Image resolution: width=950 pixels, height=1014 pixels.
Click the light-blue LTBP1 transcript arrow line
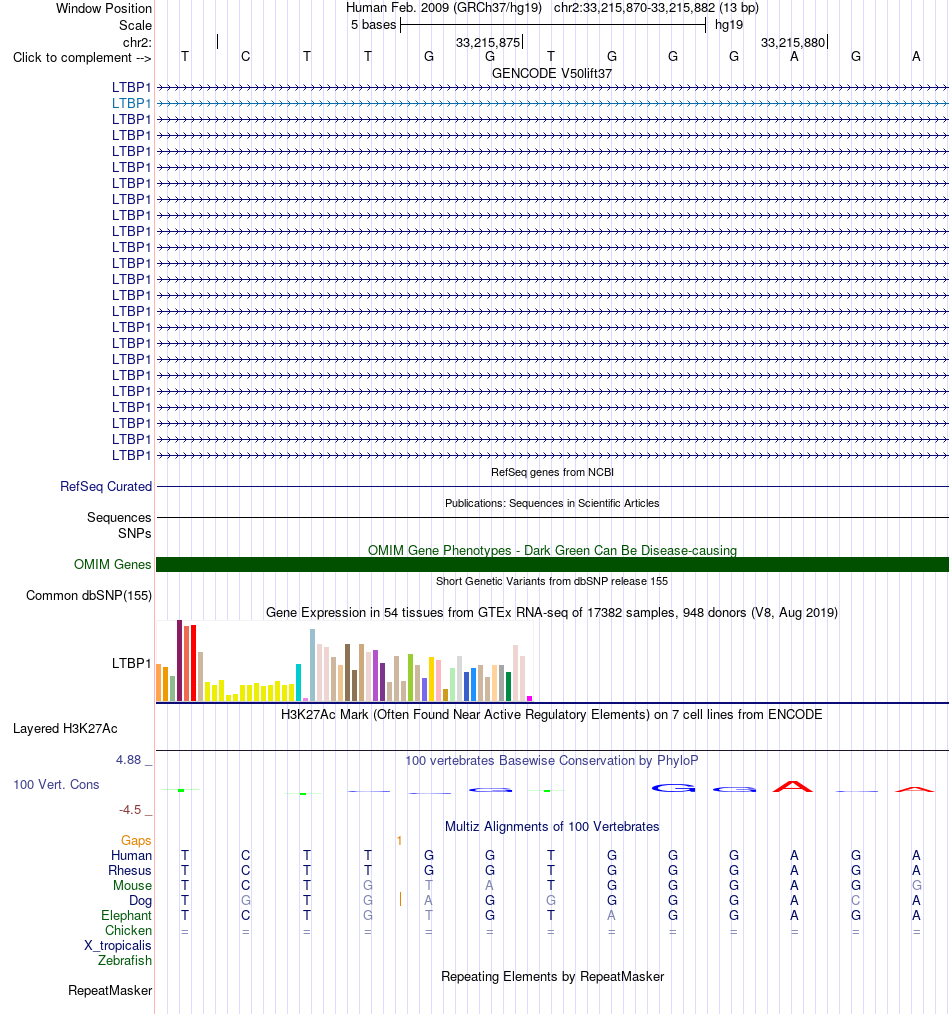pyautogui.click(x=553, y=103)
